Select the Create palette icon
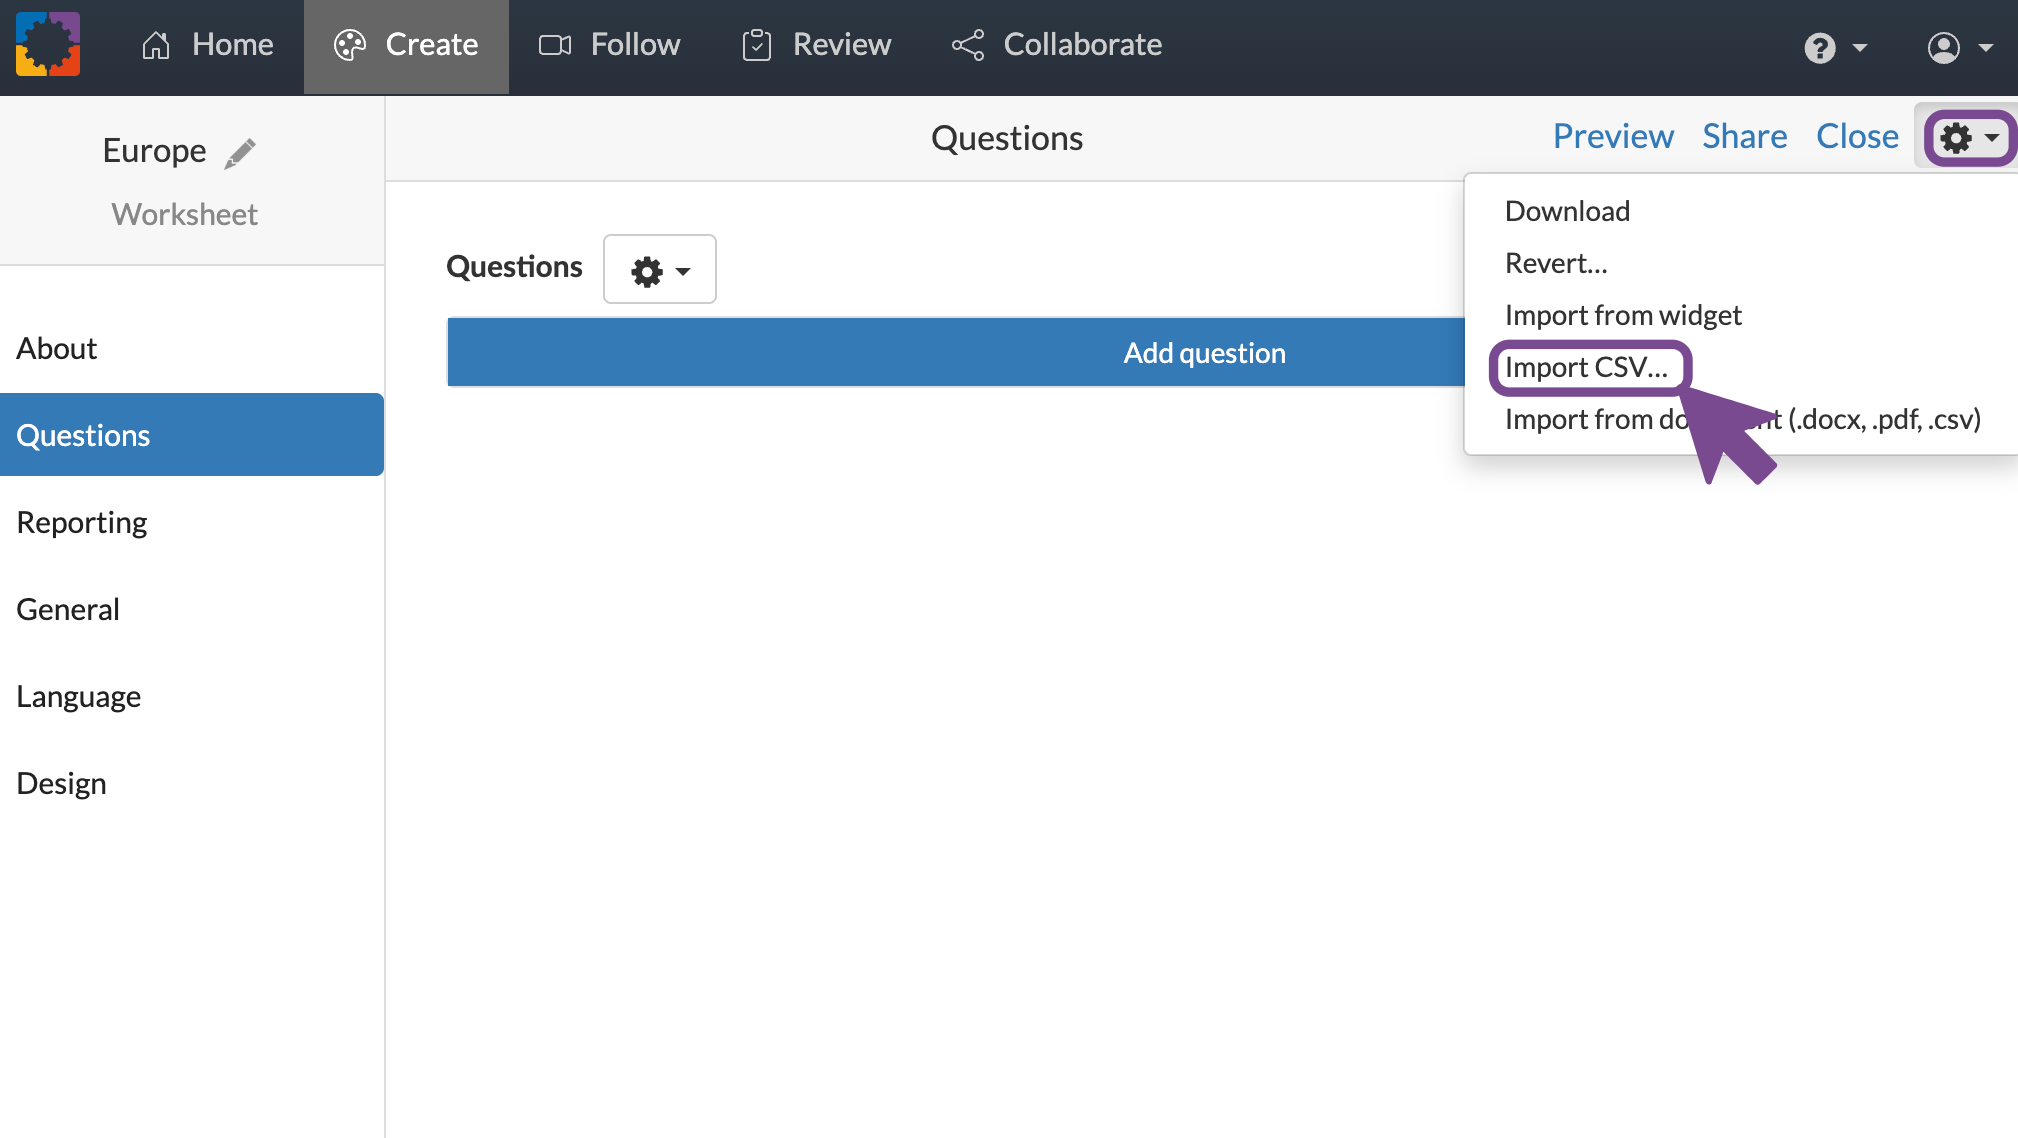 click(349, 45)
